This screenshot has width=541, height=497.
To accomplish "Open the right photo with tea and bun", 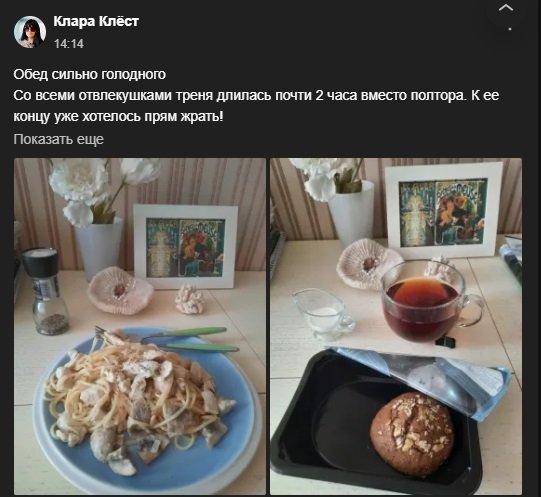I will tap(396, 326).
